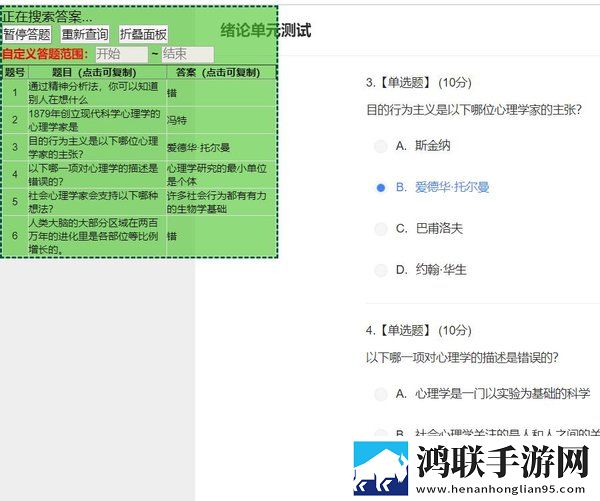
Task: Choose option C 巴甫洛夫
Action: tap(381, 229)
